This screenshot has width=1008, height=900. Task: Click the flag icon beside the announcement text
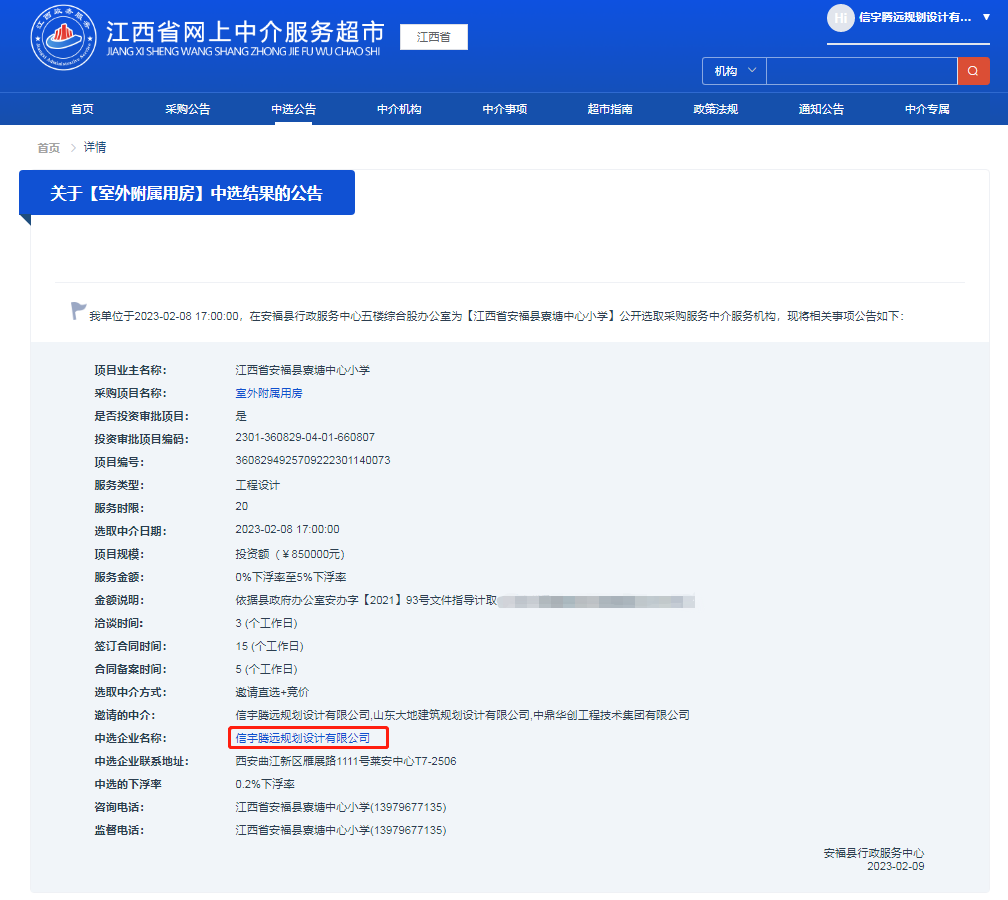pyautogui.click(x=77, y=309)
